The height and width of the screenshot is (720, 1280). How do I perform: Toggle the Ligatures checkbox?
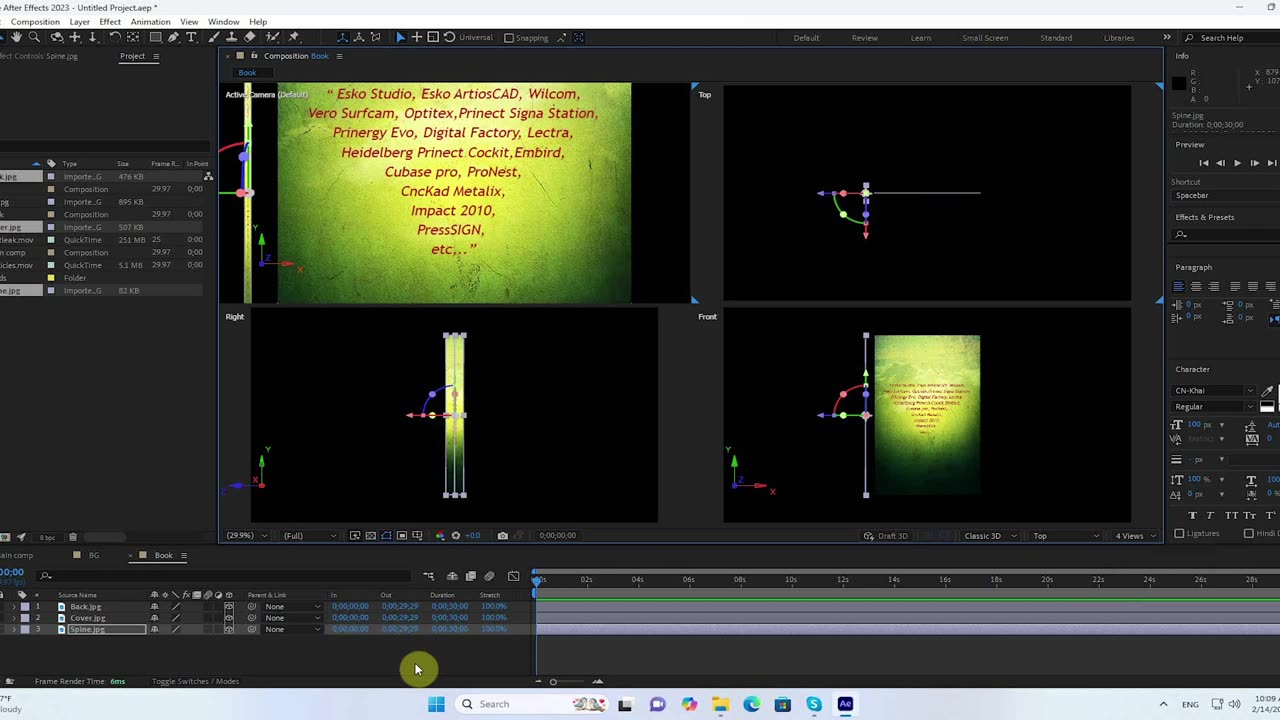coord(1179,534)
